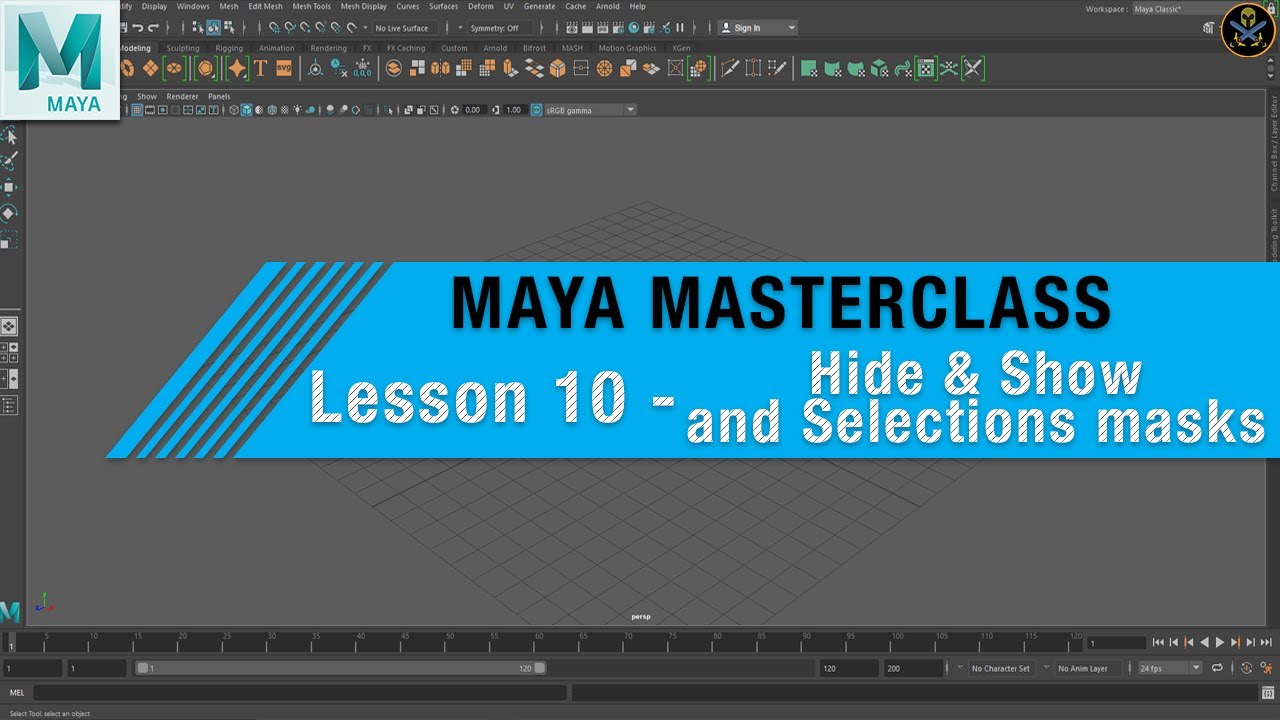The width and height of the screenshot is (1280, 720).
Task: Open the Deform menu
Action: click(481, 6)
